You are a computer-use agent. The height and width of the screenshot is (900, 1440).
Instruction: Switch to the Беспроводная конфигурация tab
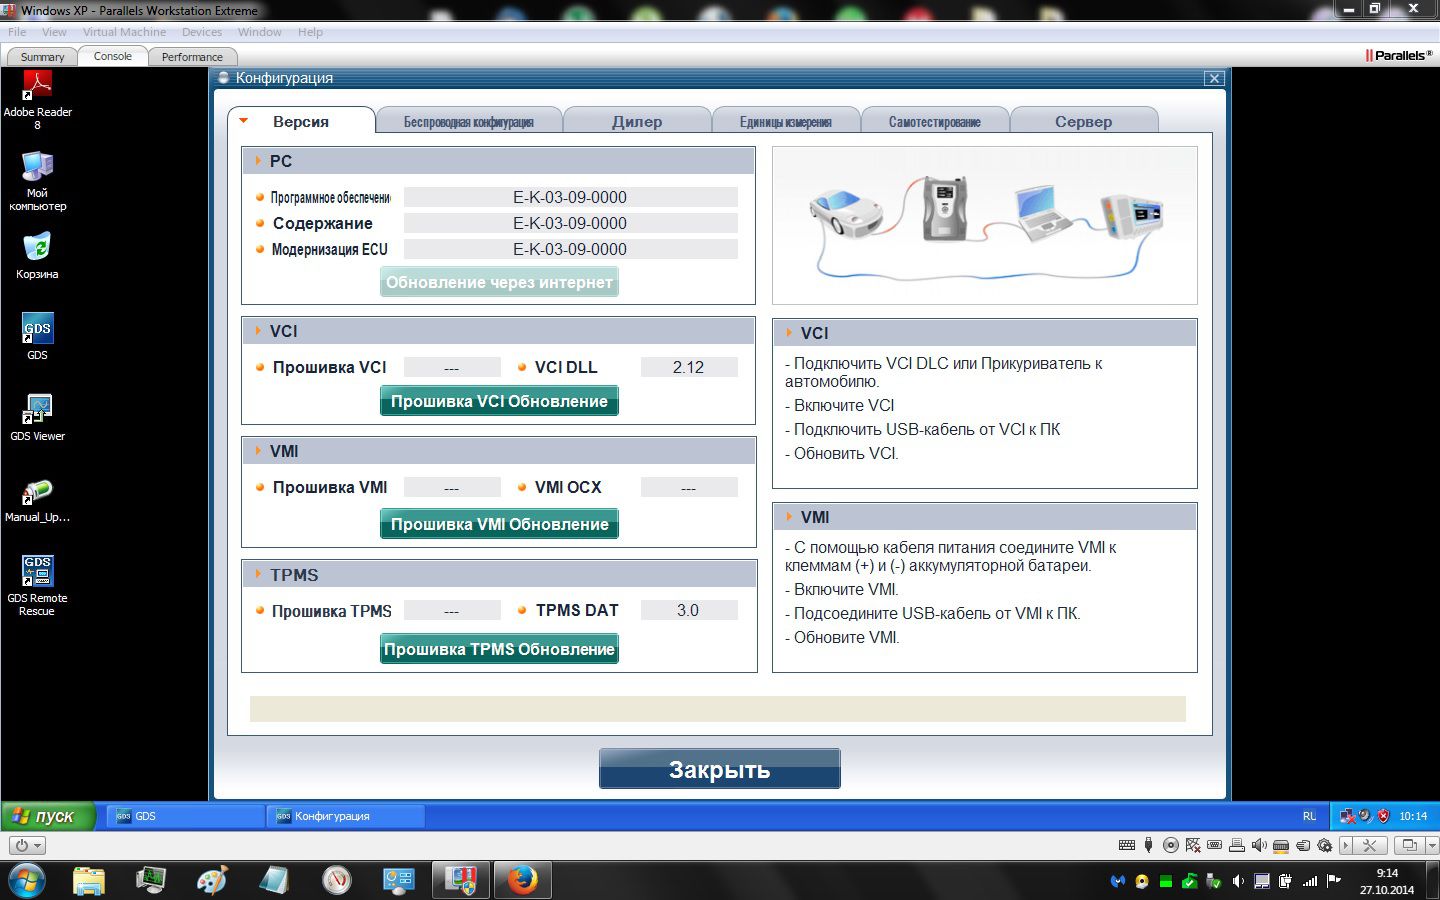tap(468, 121)
